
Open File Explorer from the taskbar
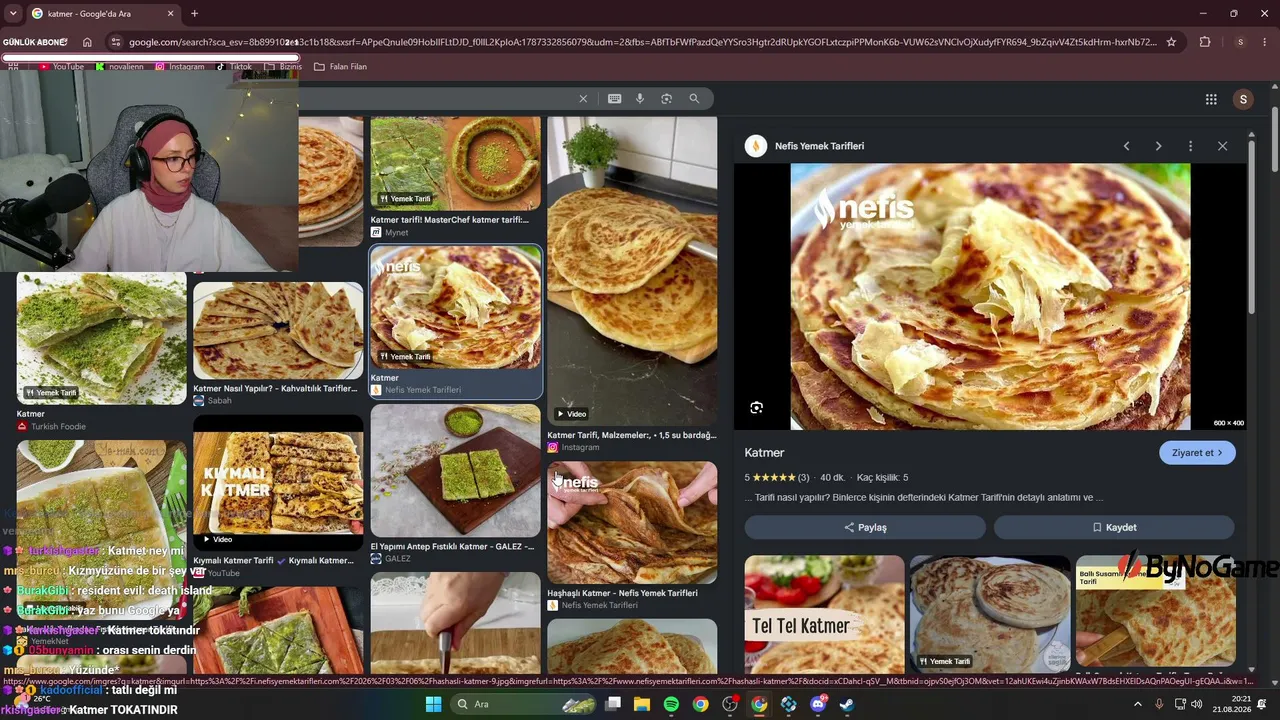point(642,704)
